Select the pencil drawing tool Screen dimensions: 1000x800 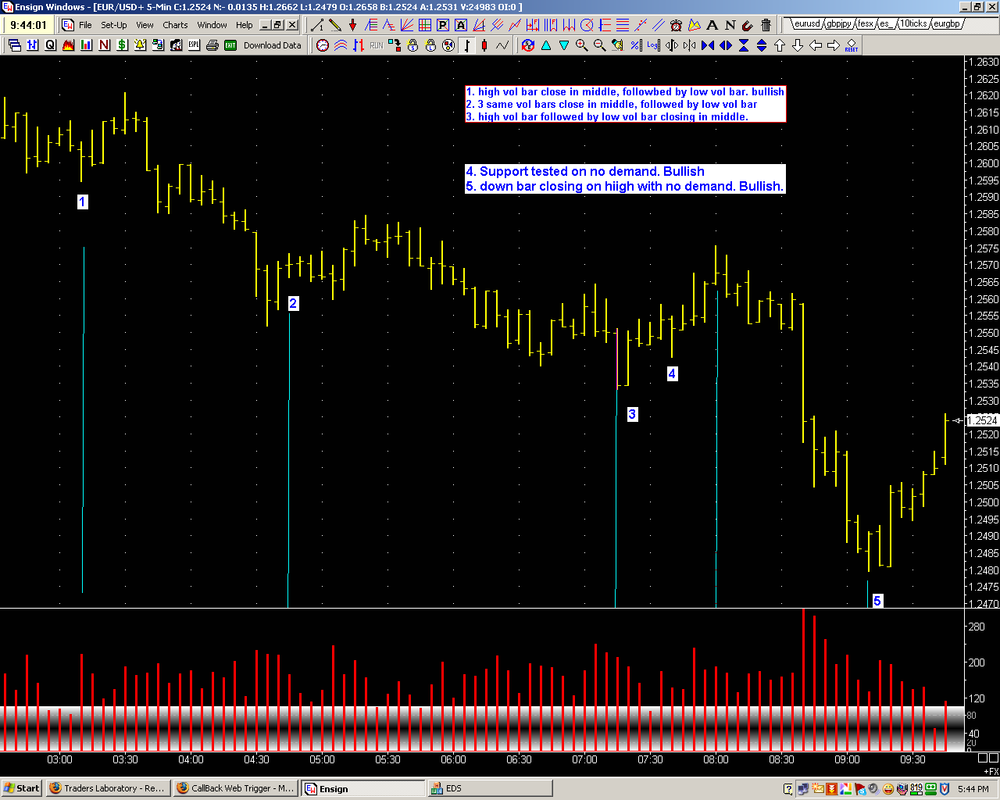coord(335,26)
